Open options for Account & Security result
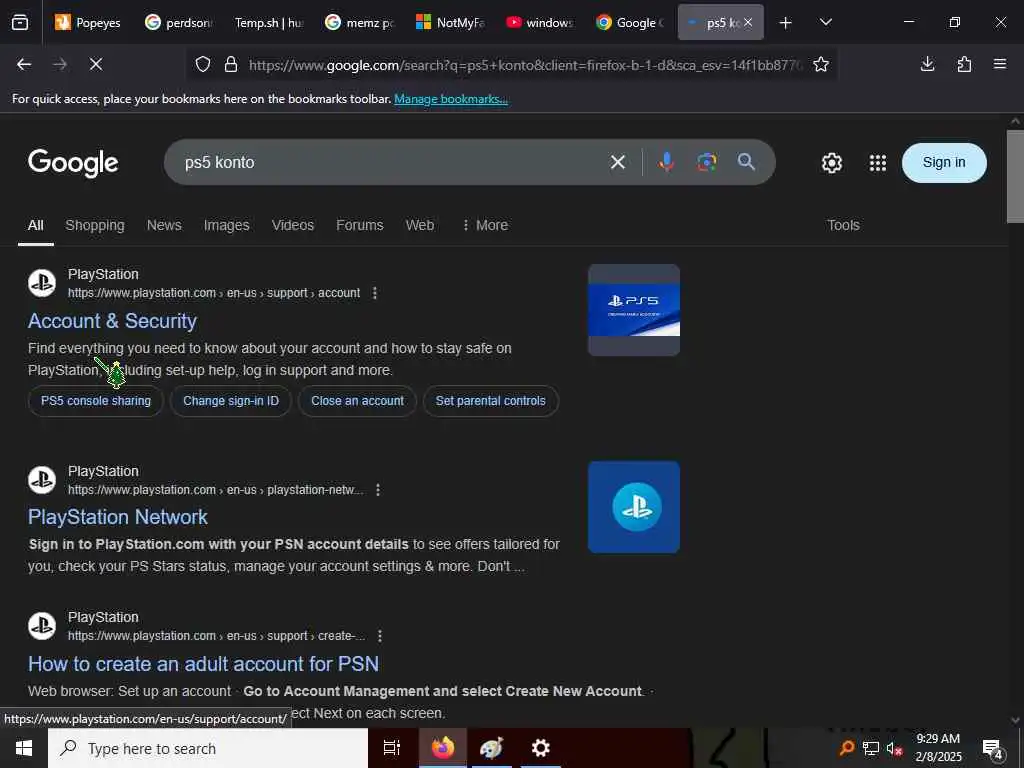This screenshot has width=1024, height=768. 375,293
